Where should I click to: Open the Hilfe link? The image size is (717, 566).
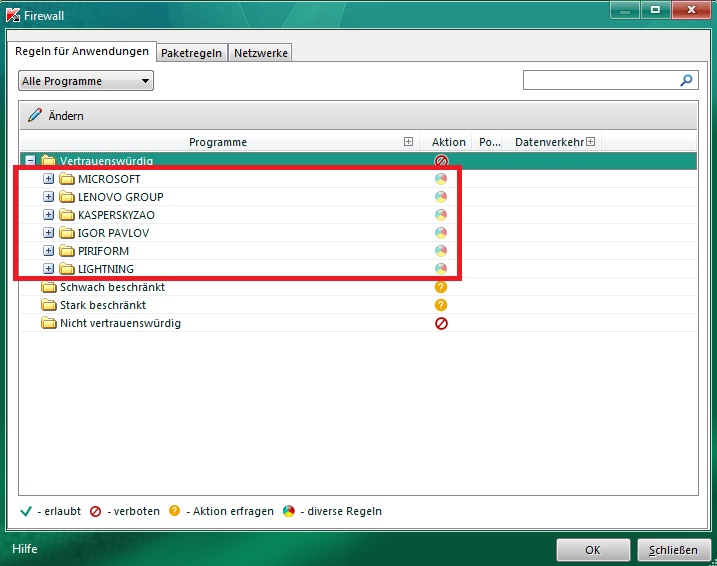(x=25, y=549)
